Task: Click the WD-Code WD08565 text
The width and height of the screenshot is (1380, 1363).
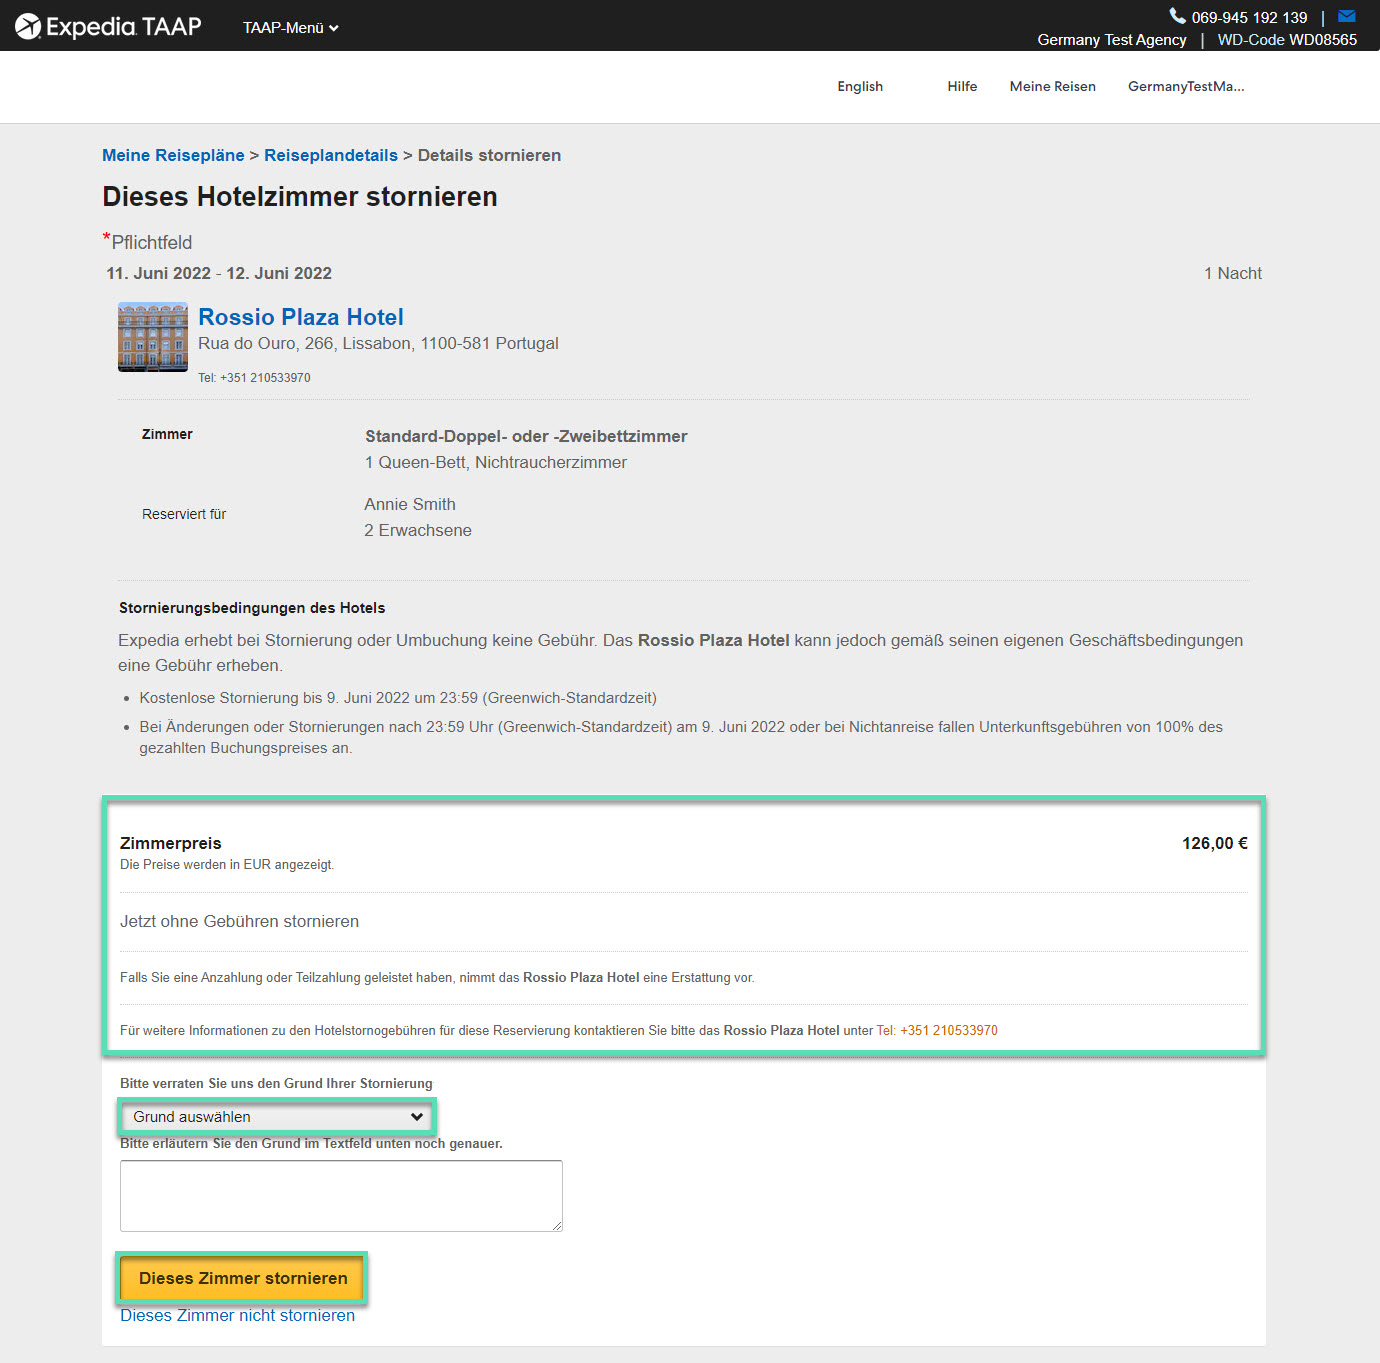Action: tap(1287, 40)
